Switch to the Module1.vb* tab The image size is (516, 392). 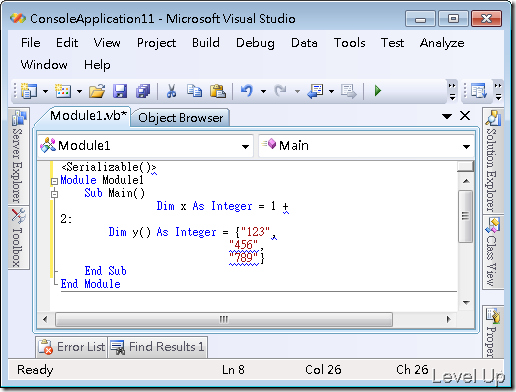[88, 116]
